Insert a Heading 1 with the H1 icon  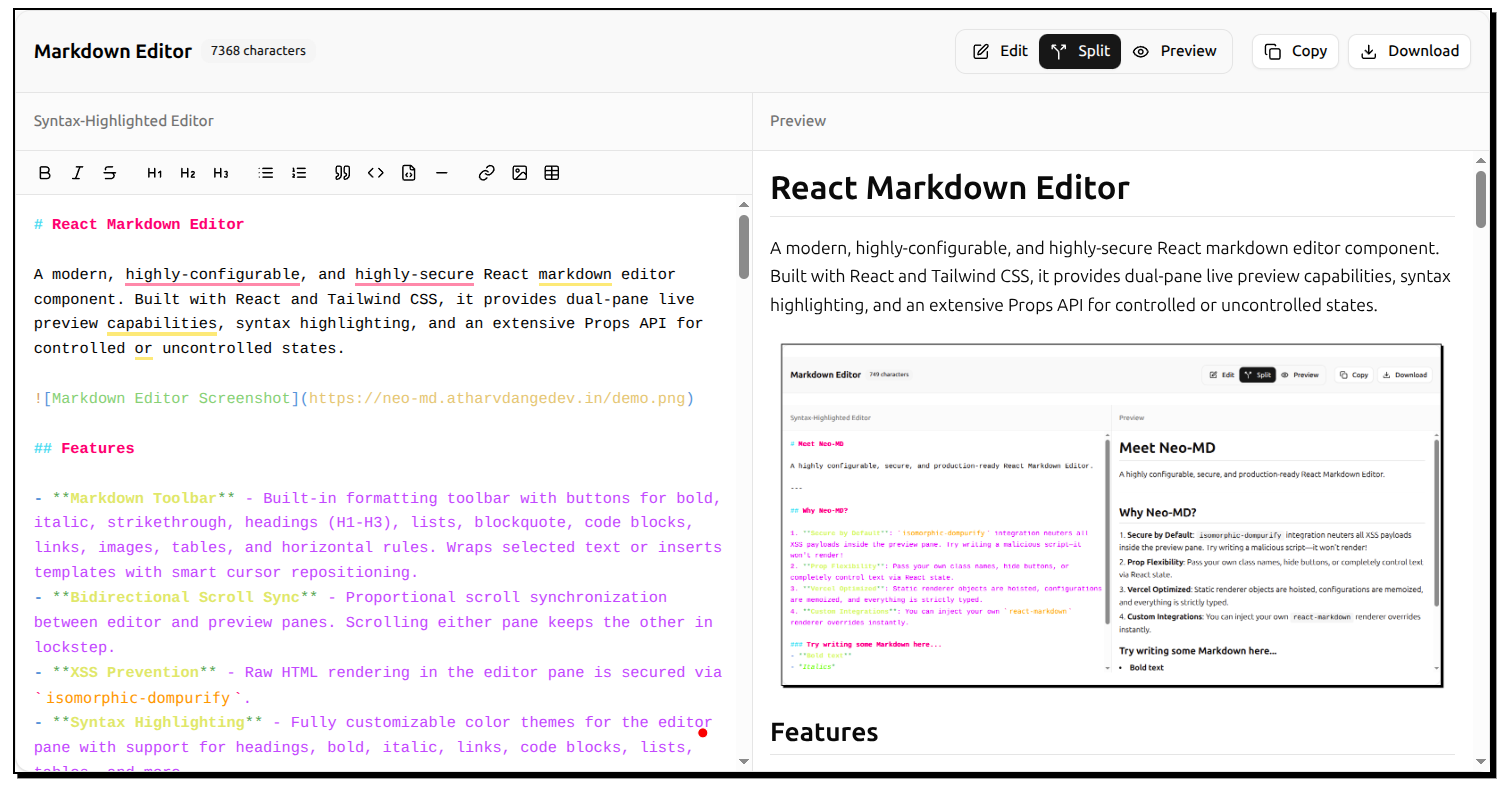point(154,172)
